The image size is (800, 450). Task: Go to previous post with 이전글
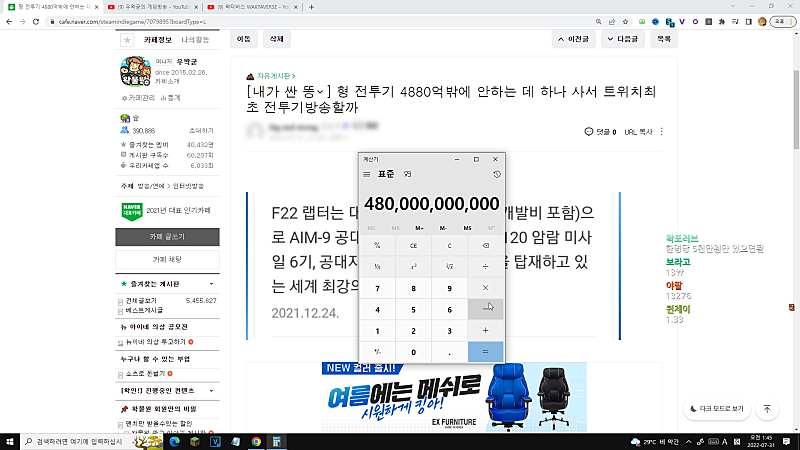coord(573,39)
